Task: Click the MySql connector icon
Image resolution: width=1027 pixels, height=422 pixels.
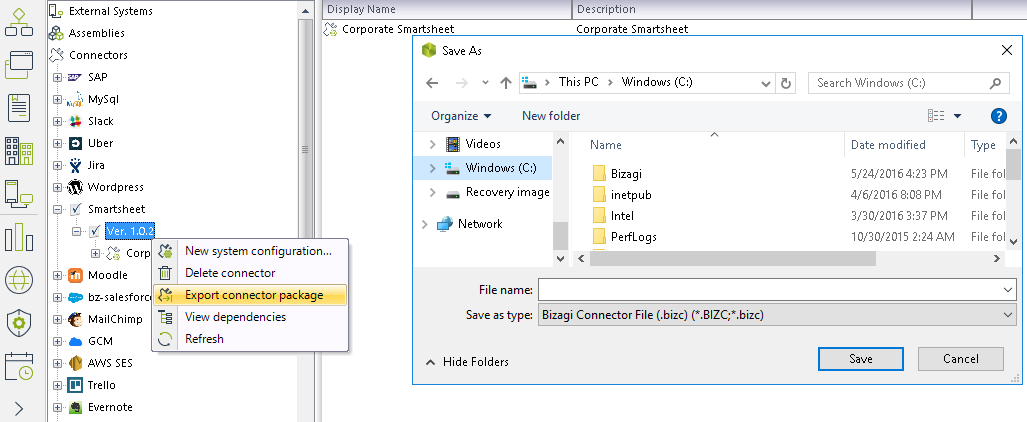Action: [x=75, y=100]
